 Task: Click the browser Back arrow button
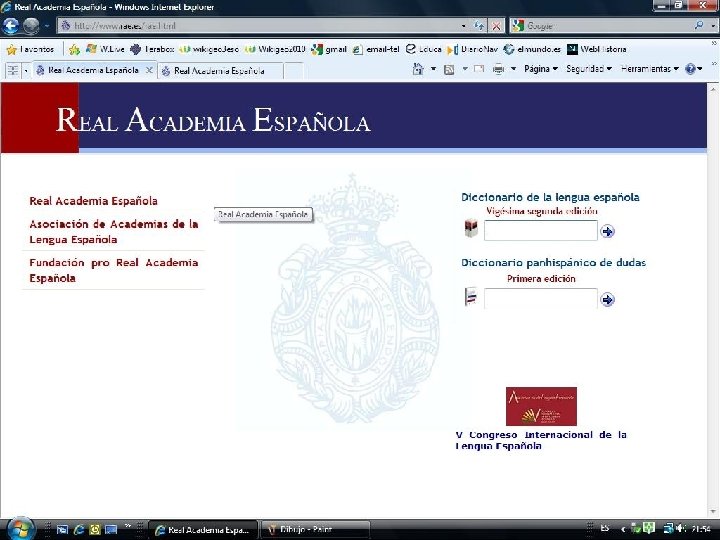point(11,26)
